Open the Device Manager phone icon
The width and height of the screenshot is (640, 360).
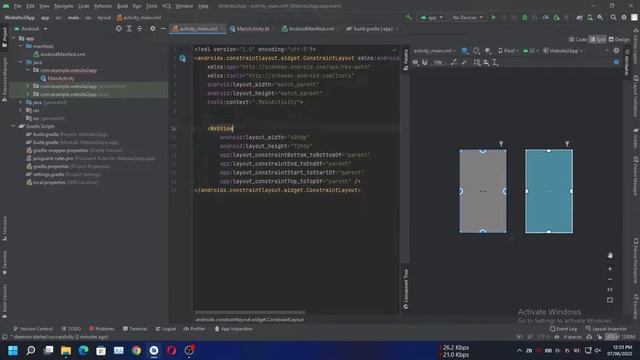(590, 18)
